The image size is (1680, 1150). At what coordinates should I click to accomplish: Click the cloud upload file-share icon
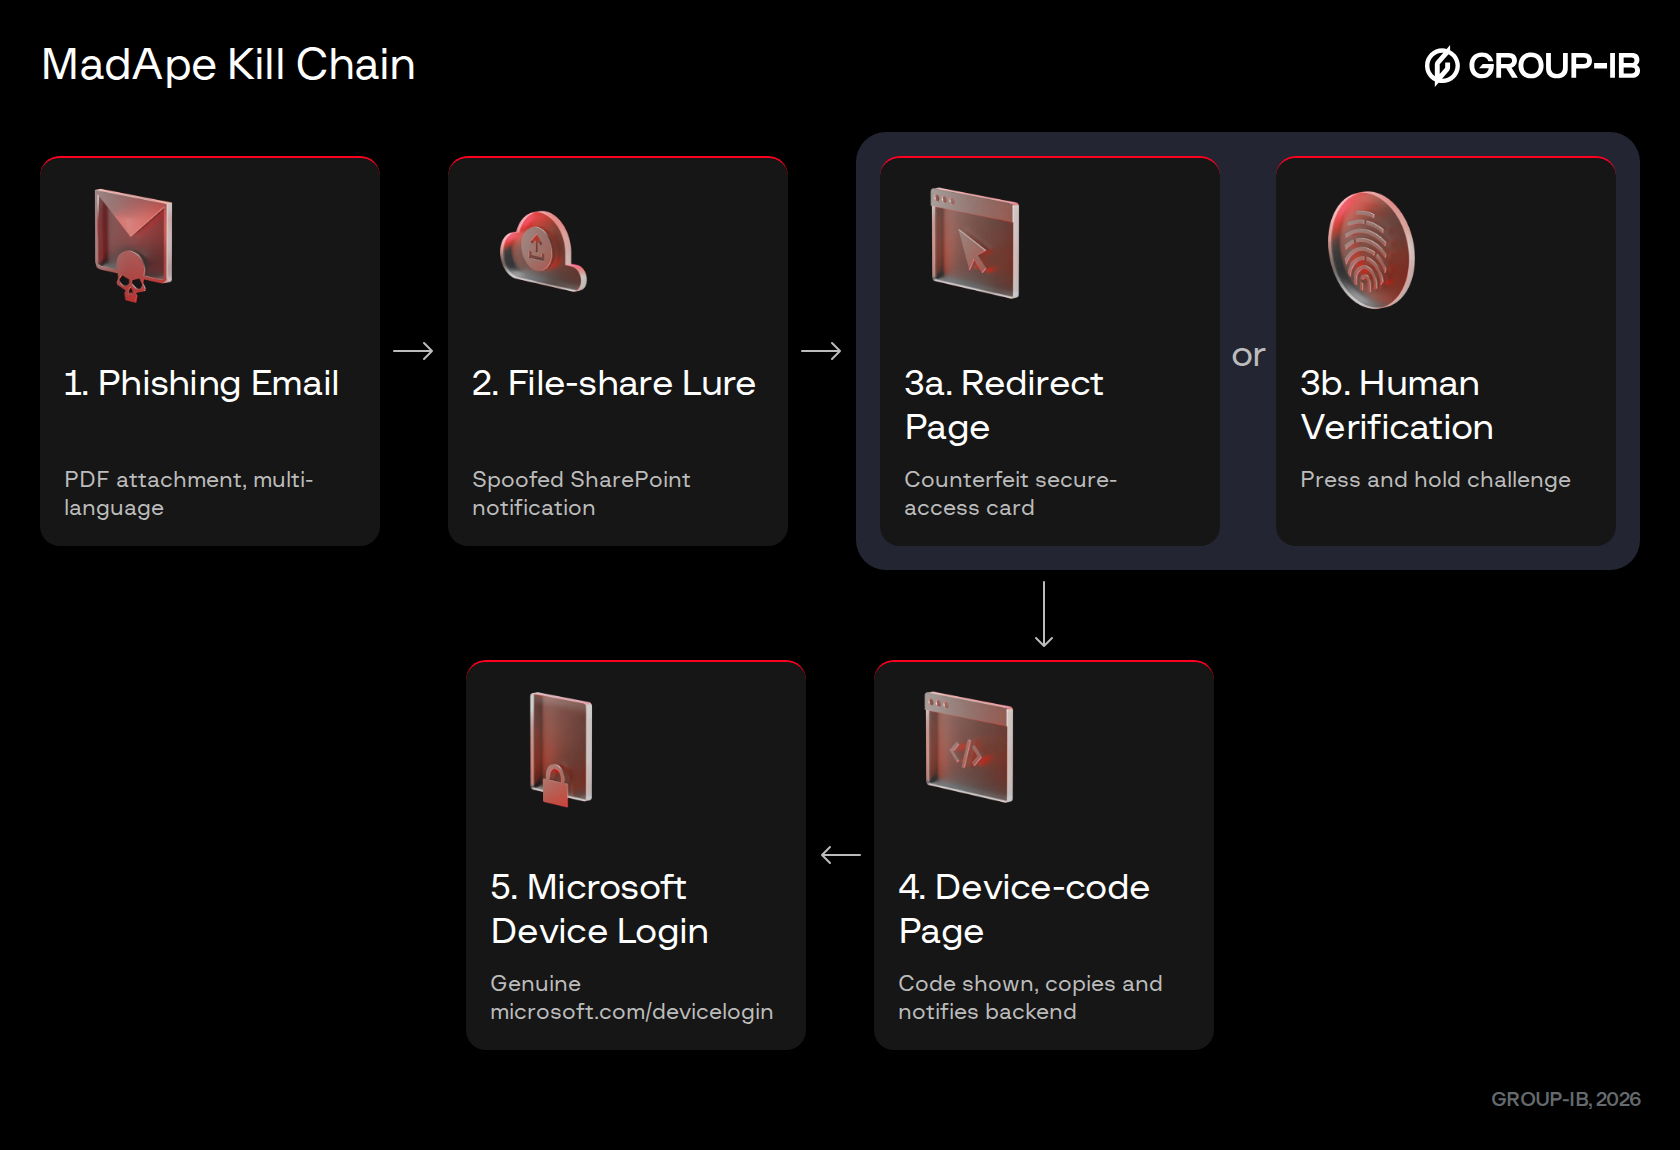pyautogui.click(x=543, y=251)
